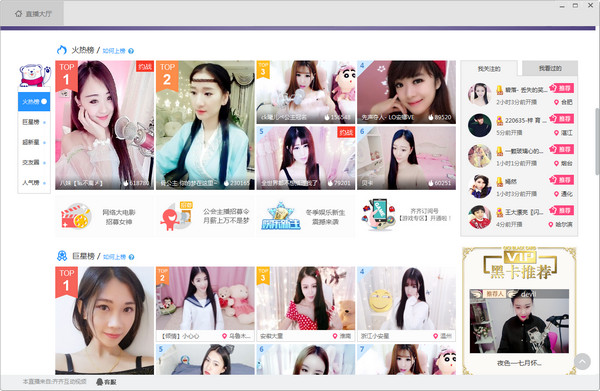
Task: Open the TOP 3 hot-list stream thumbnail
Action: coord(306,92)
